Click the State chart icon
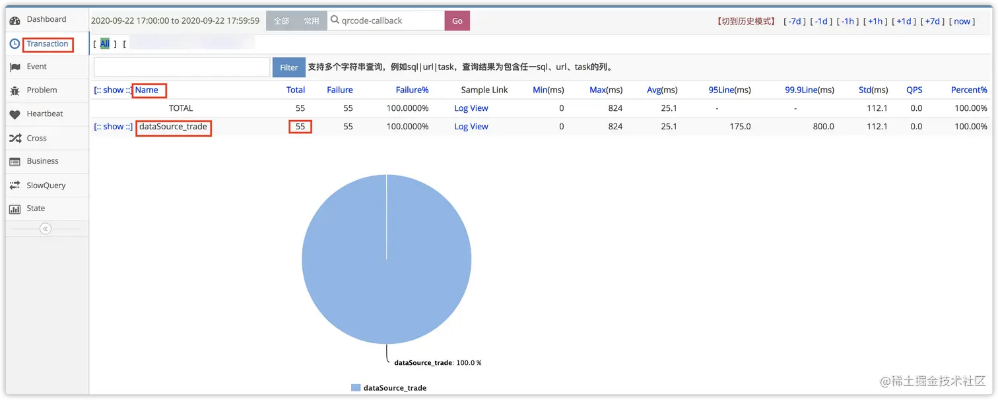The width and height of the screenshot is (998, 400). click(15, 209)
